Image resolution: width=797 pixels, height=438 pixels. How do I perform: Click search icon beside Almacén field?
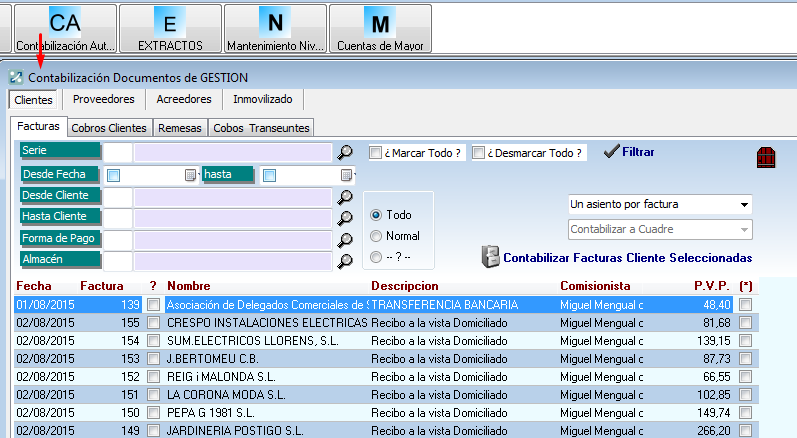click(x=346, y=262)
